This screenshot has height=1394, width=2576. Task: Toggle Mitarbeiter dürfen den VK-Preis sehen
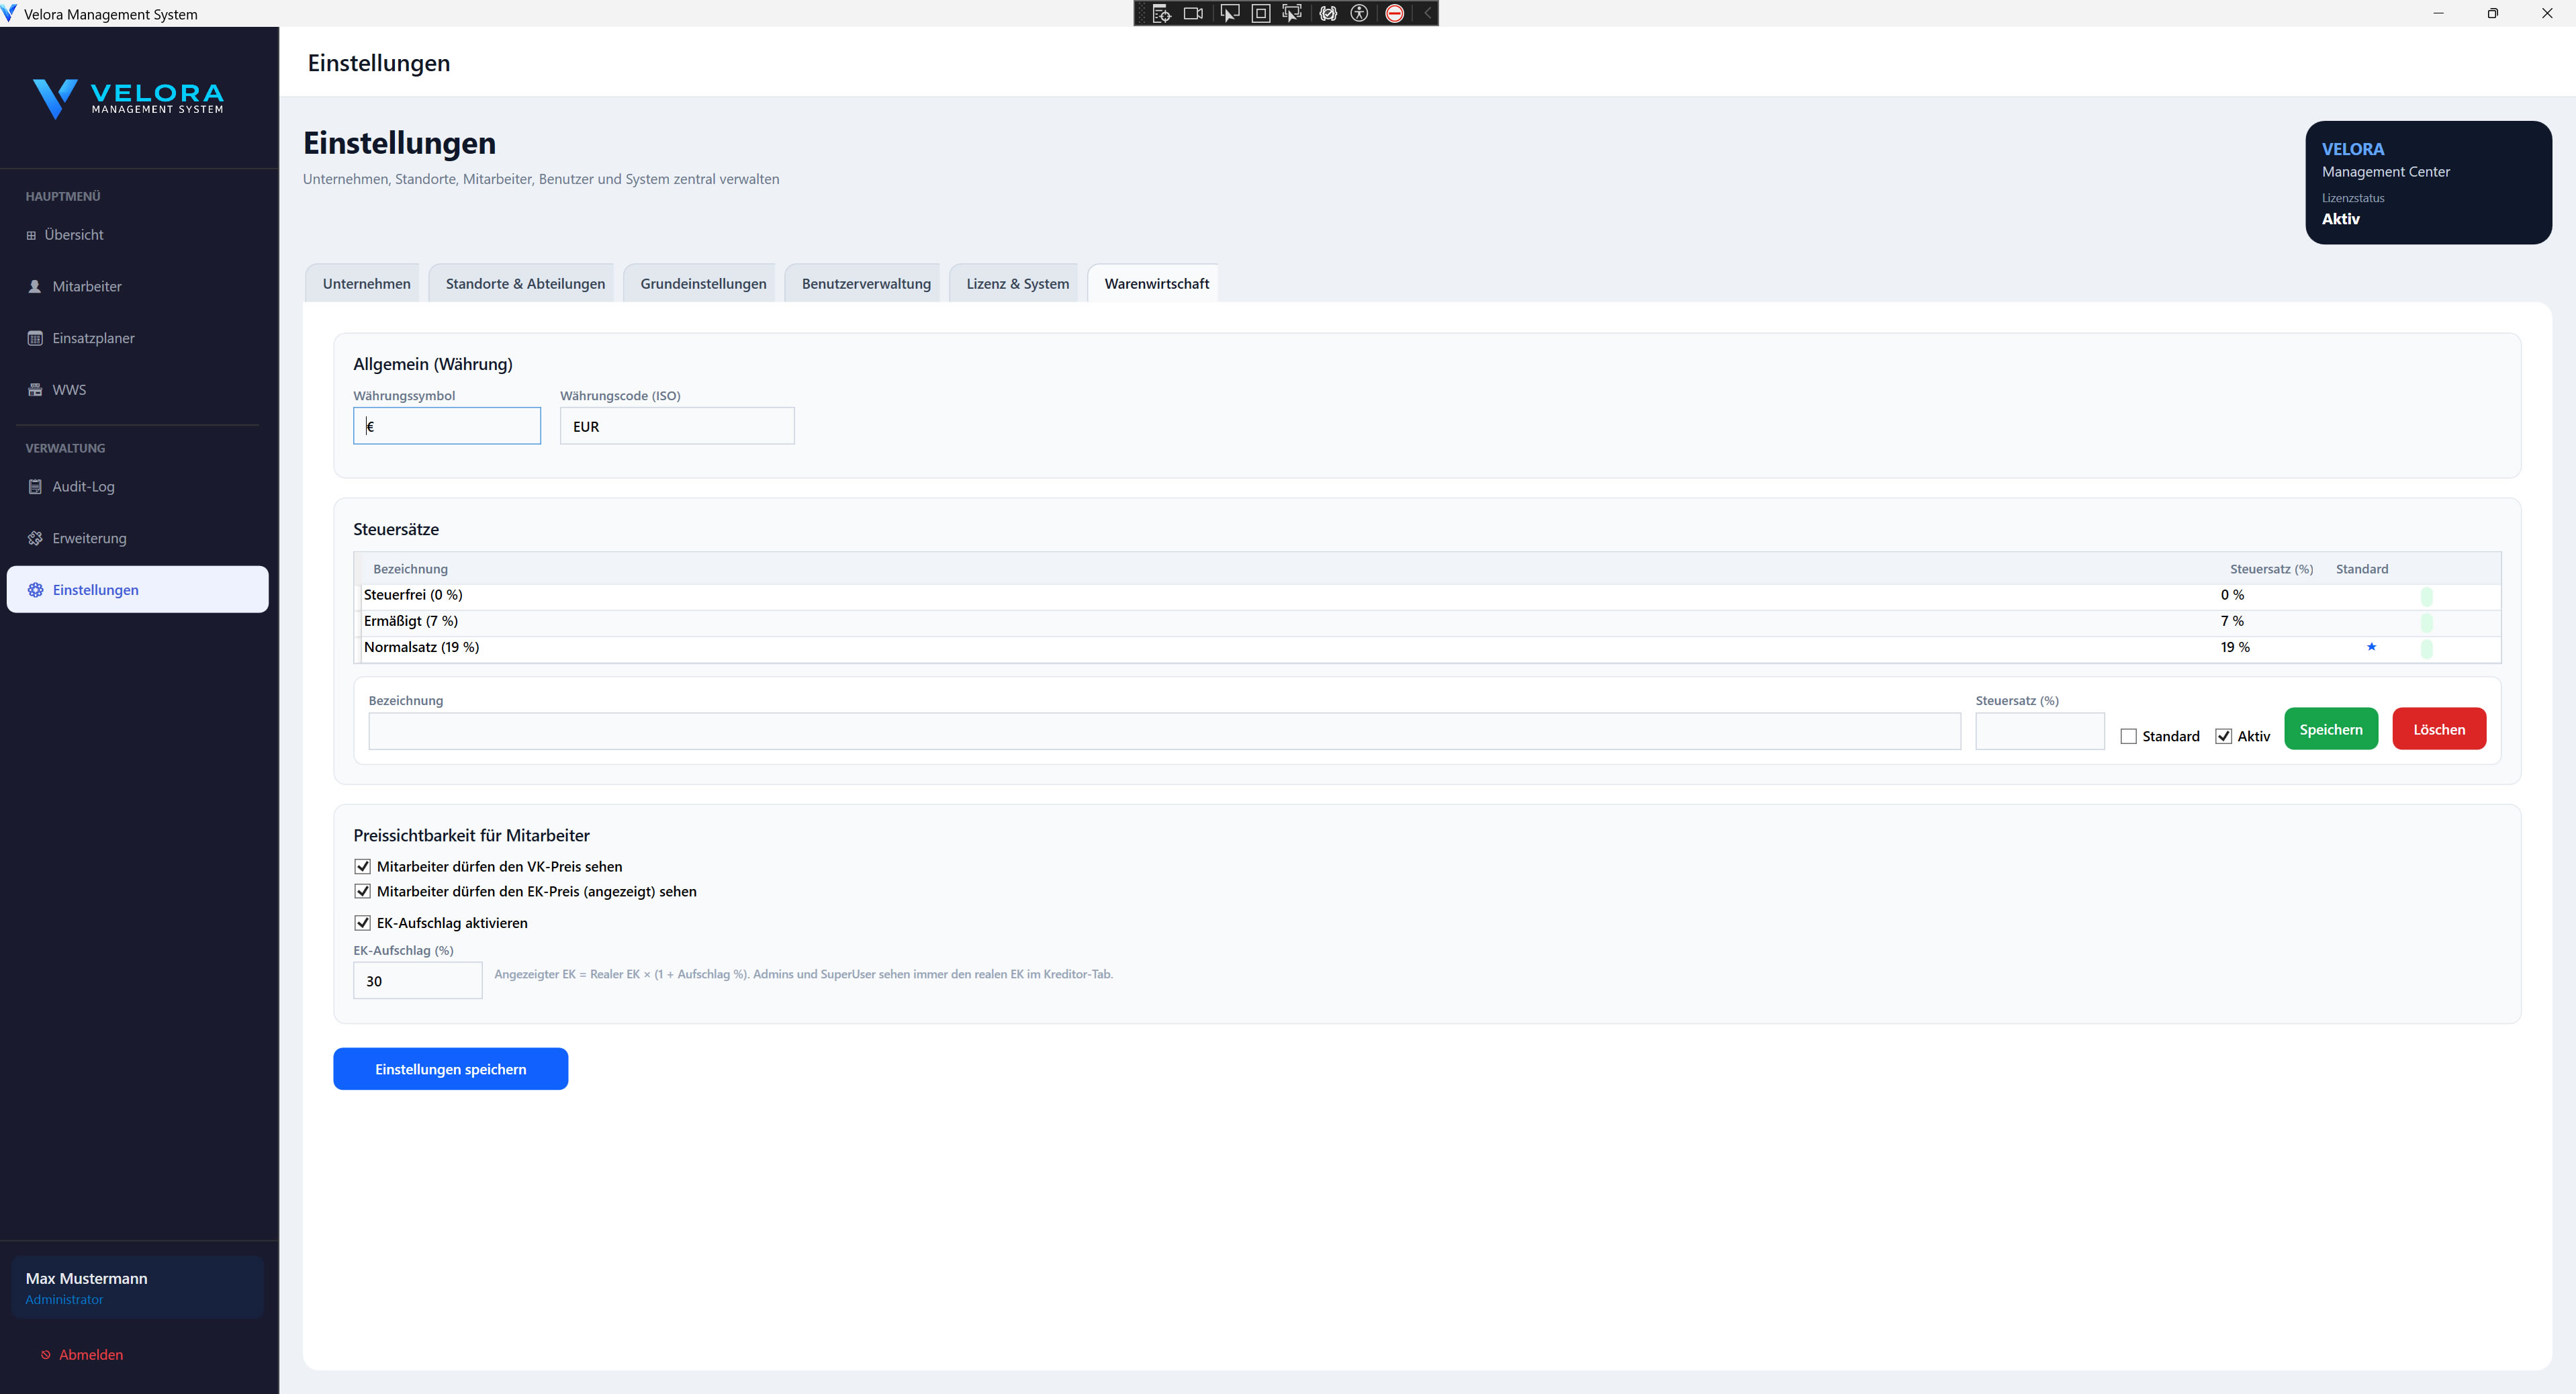click(x=362, y=867)
